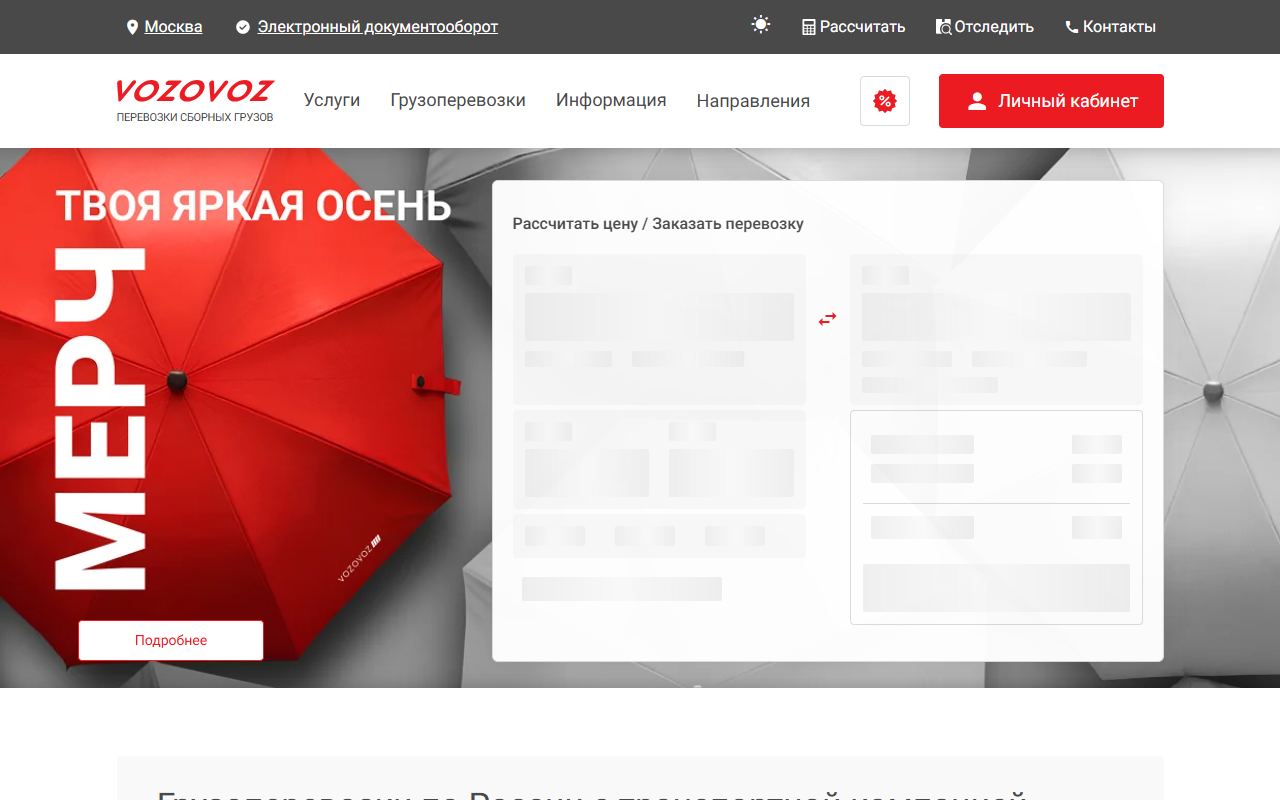Open the Информация menu
The height and width of the screenshot is (800, 1280).
pos(611,100)
